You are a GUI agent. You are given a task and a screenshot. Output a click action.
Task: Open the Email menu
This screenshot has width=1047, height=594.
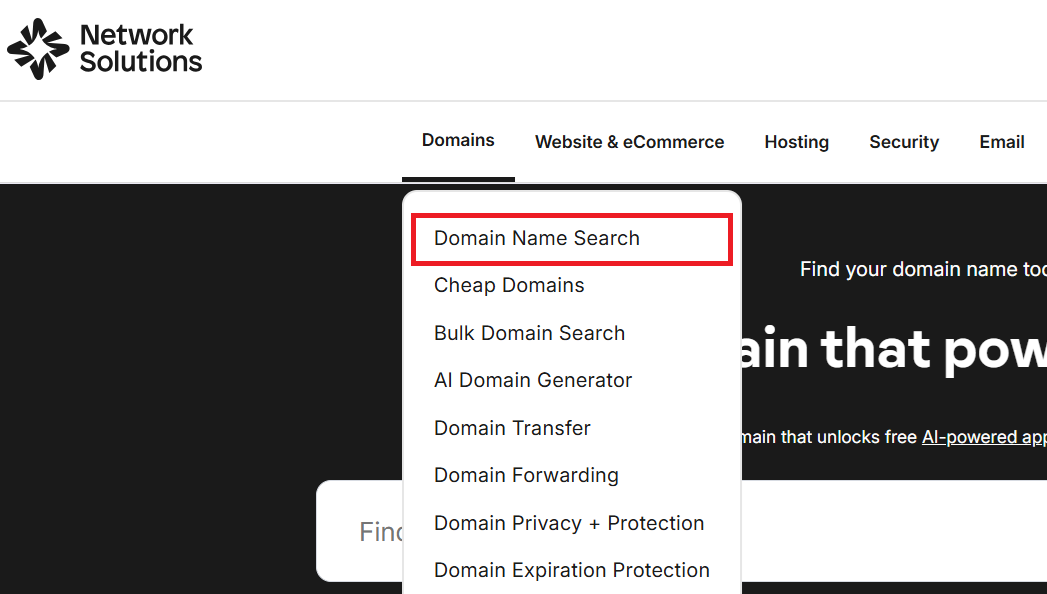pyautogui.click(x=1002, y=142)
